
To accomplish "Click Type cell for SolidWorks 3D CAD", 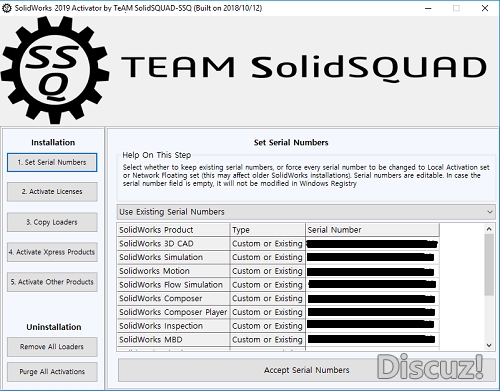I will point(268,244).
